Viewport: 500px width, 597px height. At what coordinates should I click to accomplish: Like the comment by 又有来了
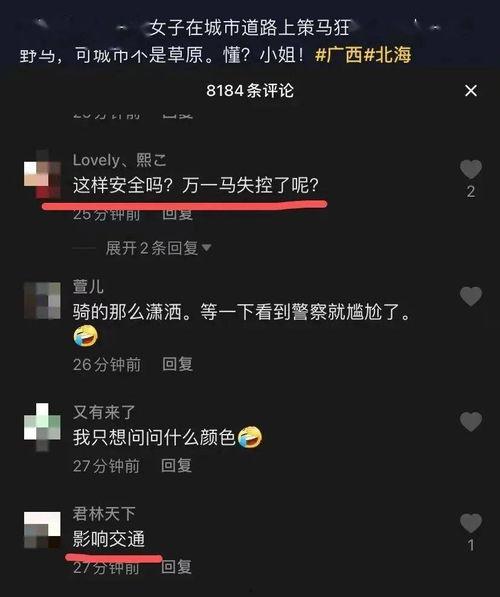[471, 421]
